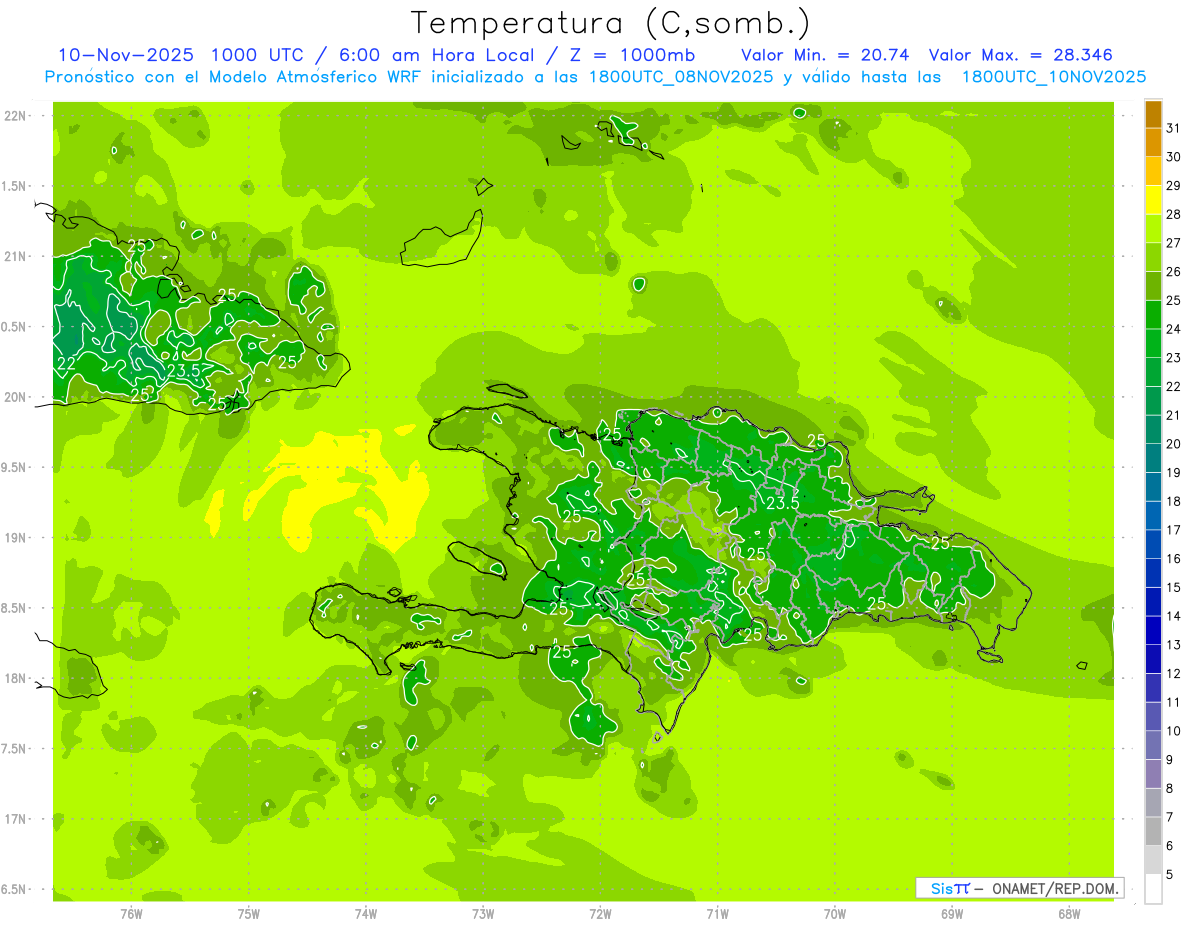Viewport: 1200px width, 927px height.
Task: Click the ONAMET/REP.DOM. credit label
Action: 1056,888
